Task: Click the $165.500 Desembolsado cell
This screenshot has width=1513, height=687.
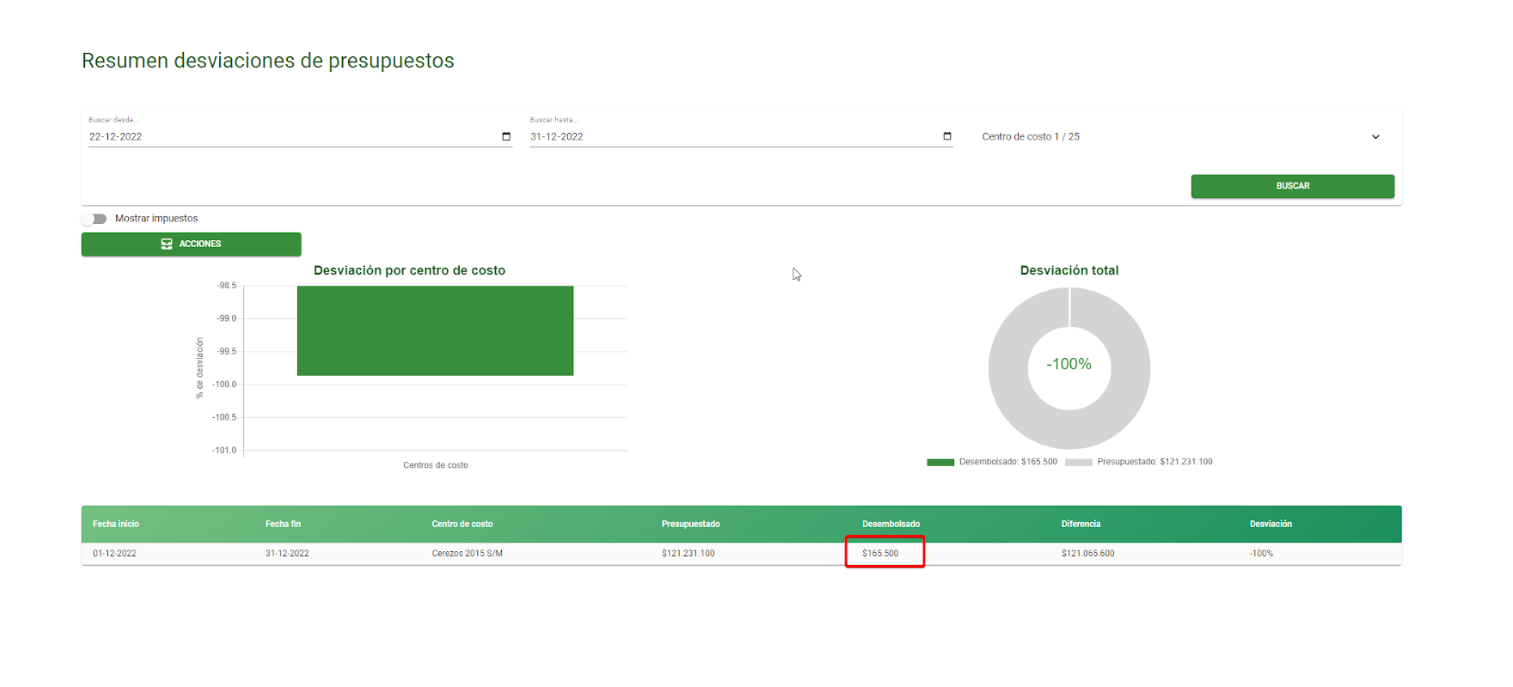Action: [x=880, y=554]
